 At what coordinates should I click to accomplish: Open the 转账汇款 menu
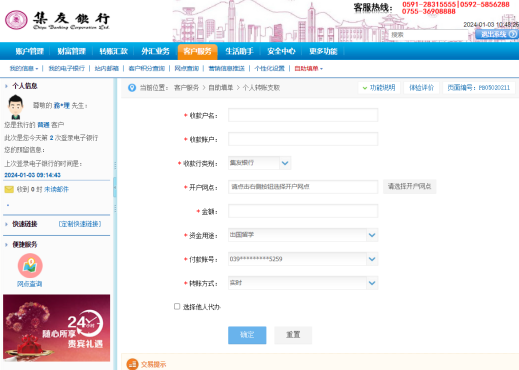pos(113,51)
